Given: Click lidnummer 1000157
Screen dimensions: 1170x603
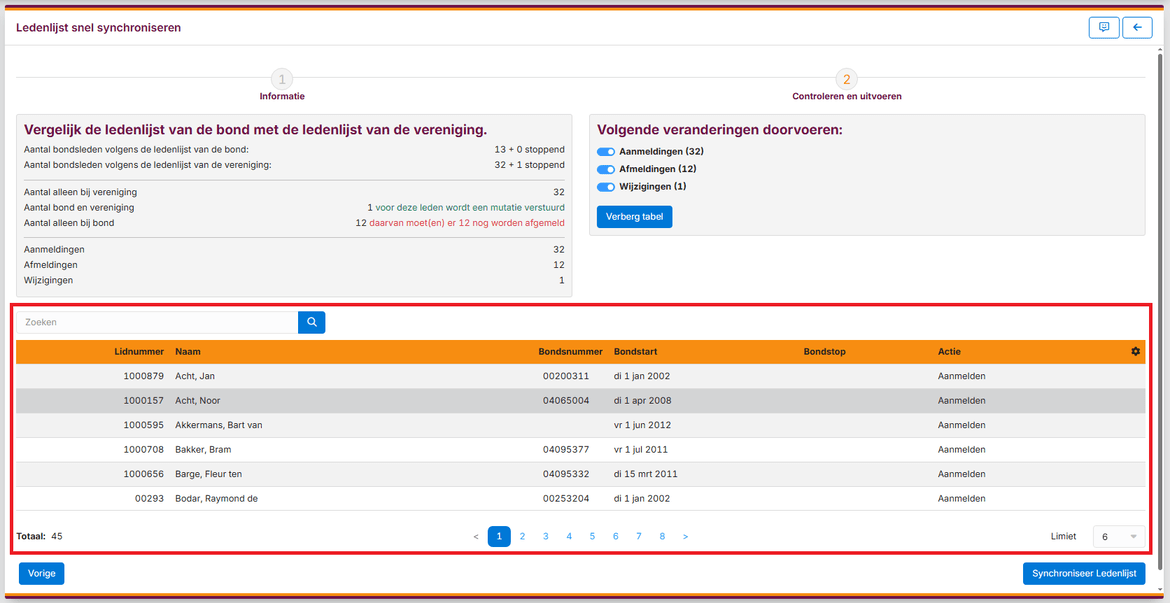Looking at the screenshot, I should pyautogui.click(x=144, y=401).
